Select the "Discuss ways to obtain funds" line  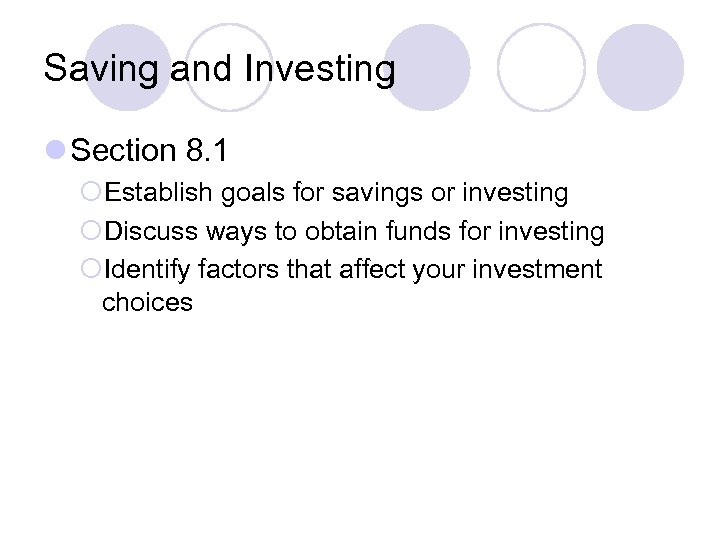tap(354, 232)
